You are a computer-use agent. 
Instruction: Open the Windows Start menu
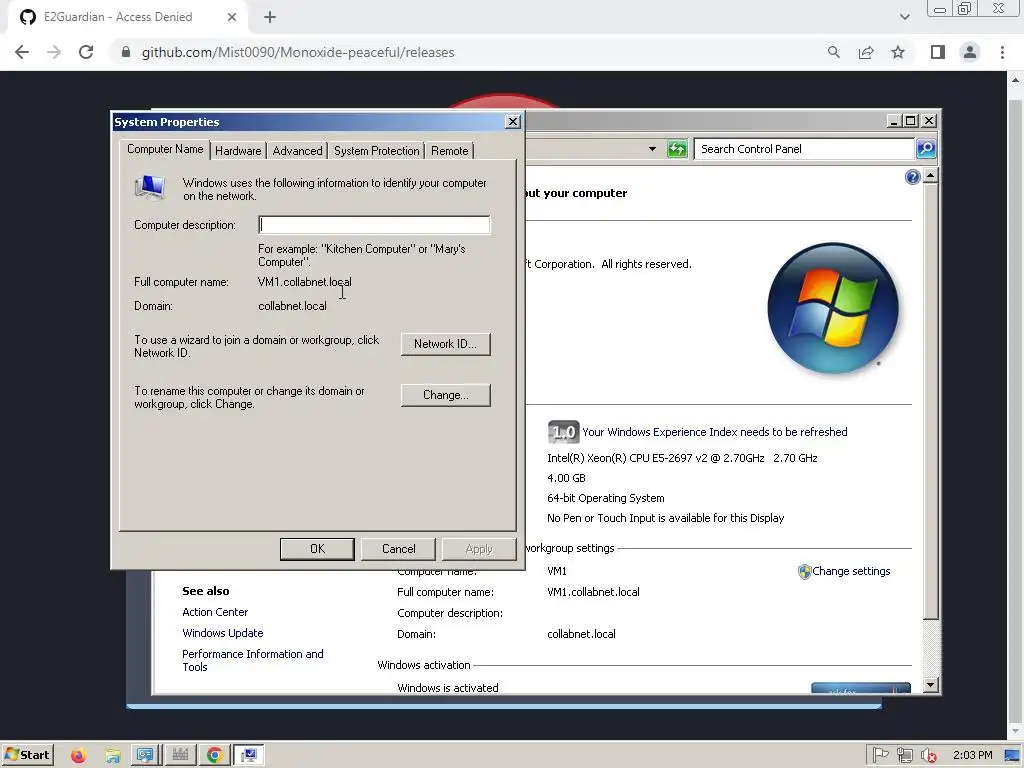(x=27, y=755)
